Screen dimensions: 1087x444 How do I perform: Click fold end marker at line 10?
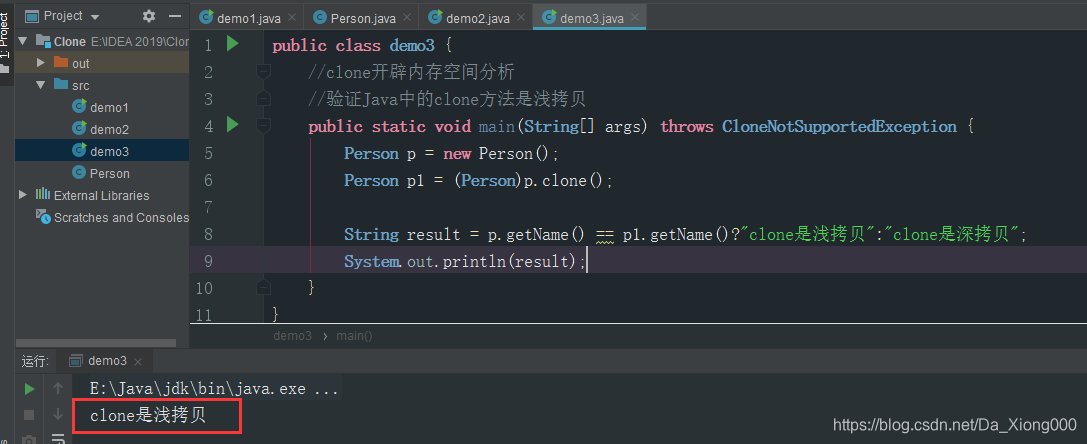pyautogui.click(x=263, y=287)
